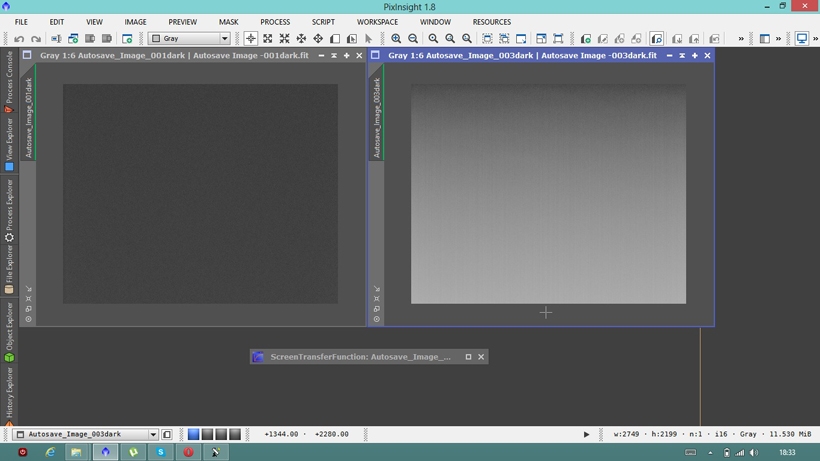Open the Process Explorer side panel

(x=9, y=210)
